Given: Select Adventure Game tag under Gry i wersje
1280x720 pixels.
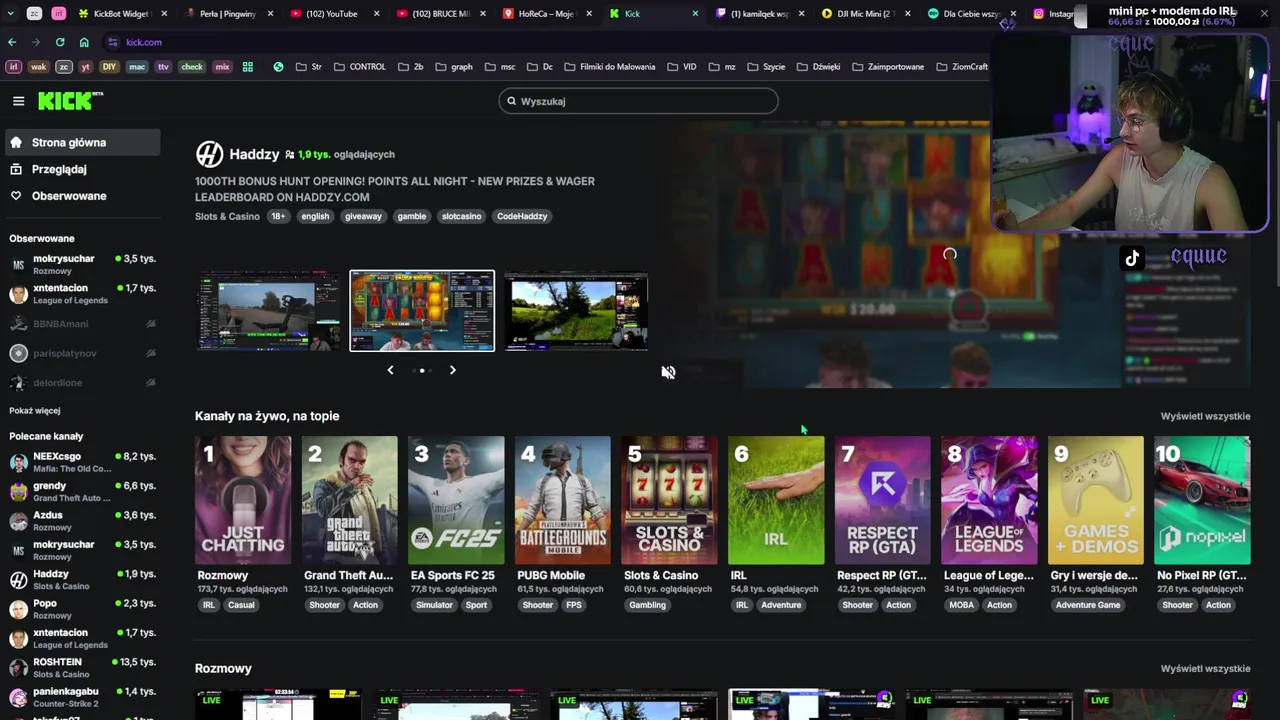Looking at the screenshot, I should [1088, 605].
